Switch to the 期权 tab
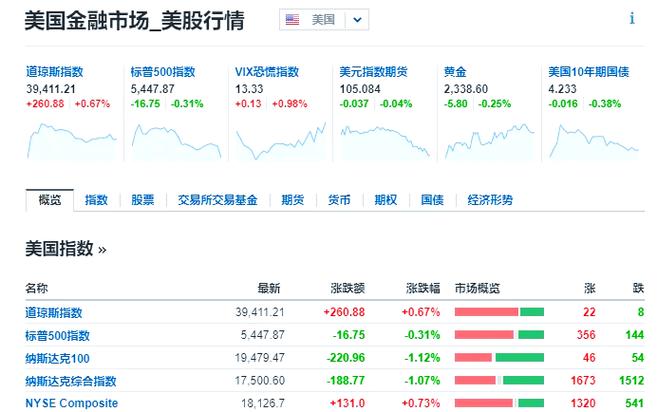The image size is (657, 412). tap(385, 200)
